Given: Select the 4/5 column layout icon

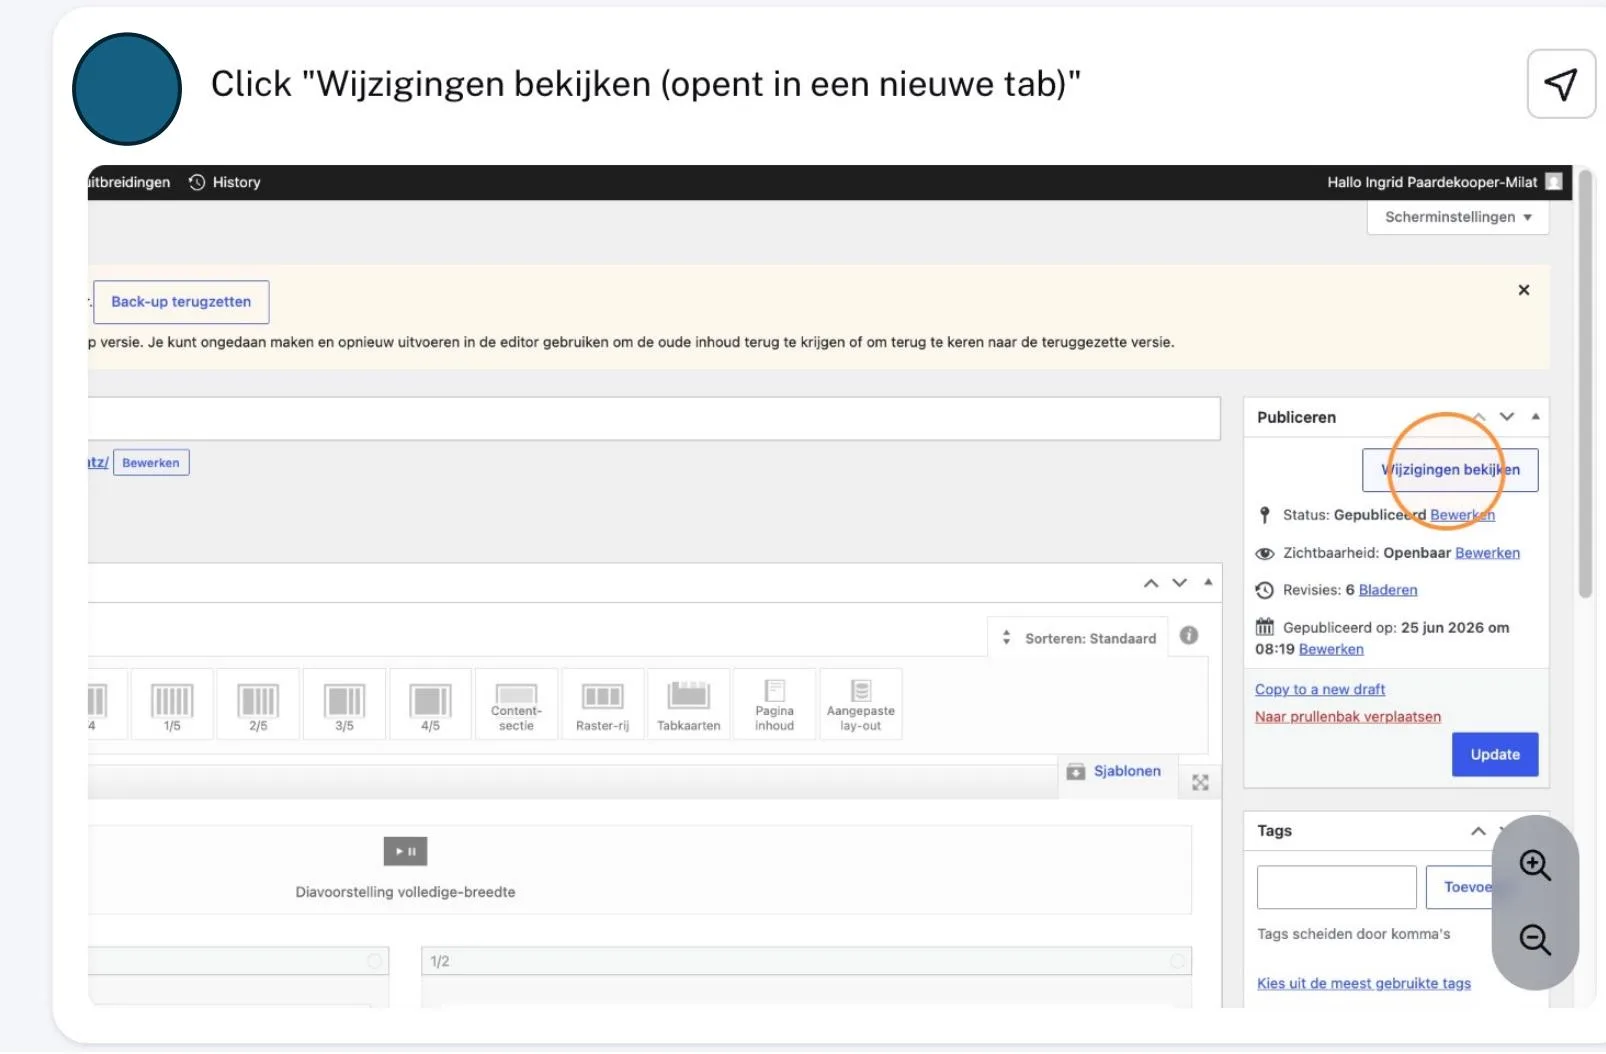Looking at the screenshot, I should coord(430,704).
